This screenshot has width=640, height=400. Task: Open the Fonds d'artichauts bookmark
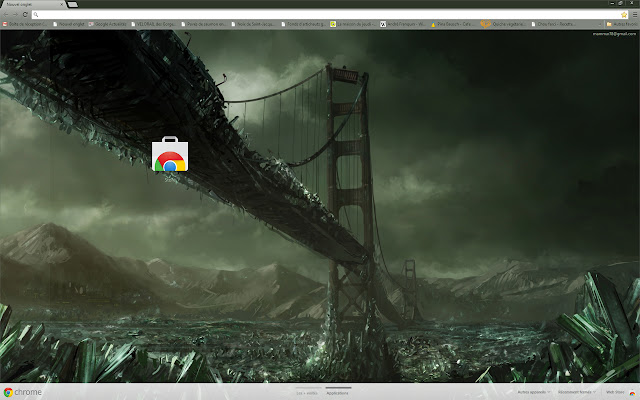pyautogui.click(x=303, y=24)
